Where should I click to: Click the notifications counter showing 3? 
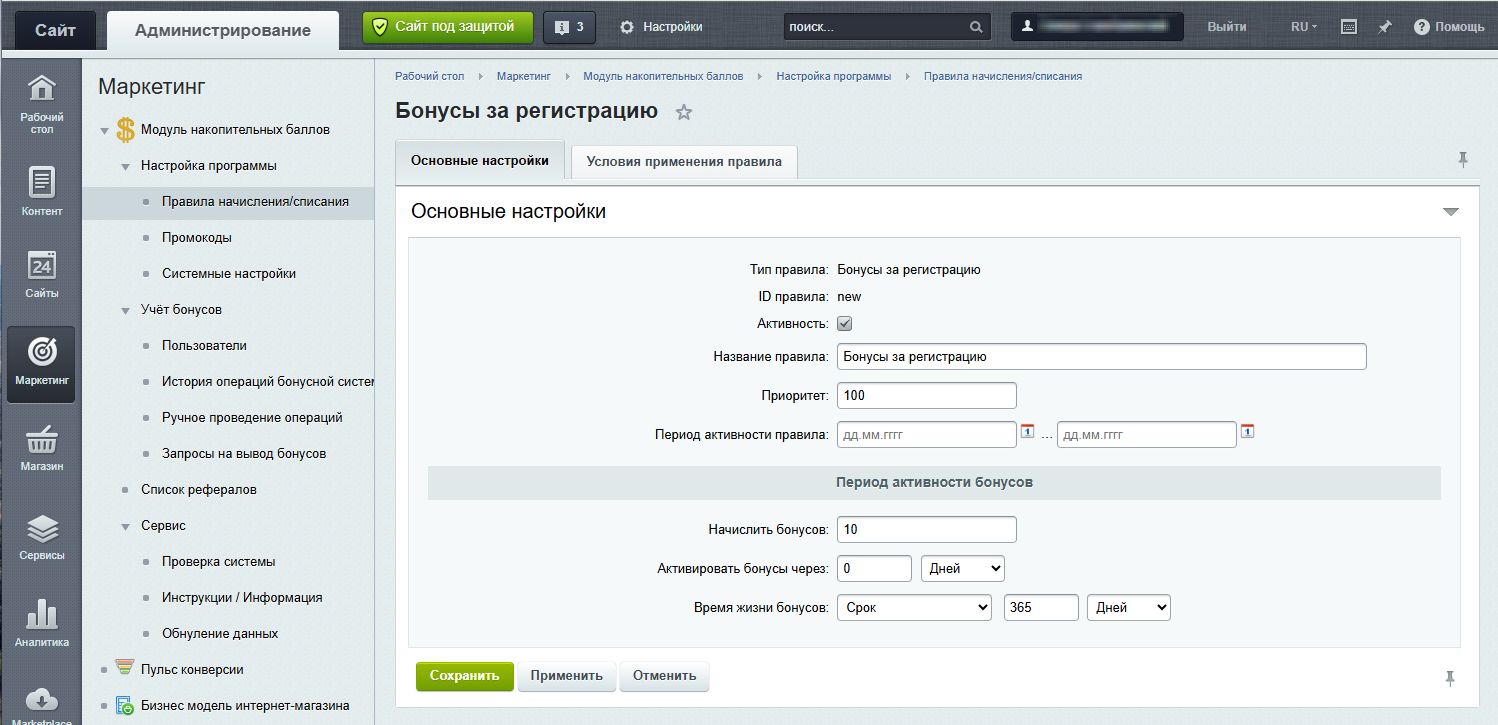click(x=569, y=27)
